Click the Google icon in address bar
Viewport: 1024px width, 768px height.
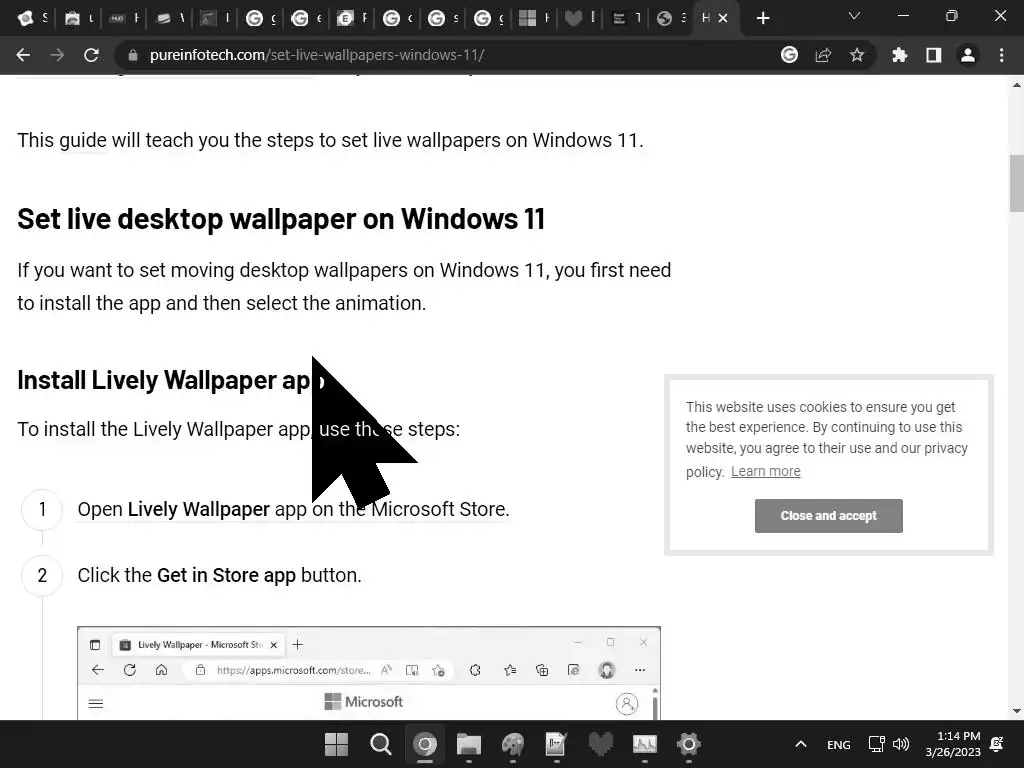(790, 55)
